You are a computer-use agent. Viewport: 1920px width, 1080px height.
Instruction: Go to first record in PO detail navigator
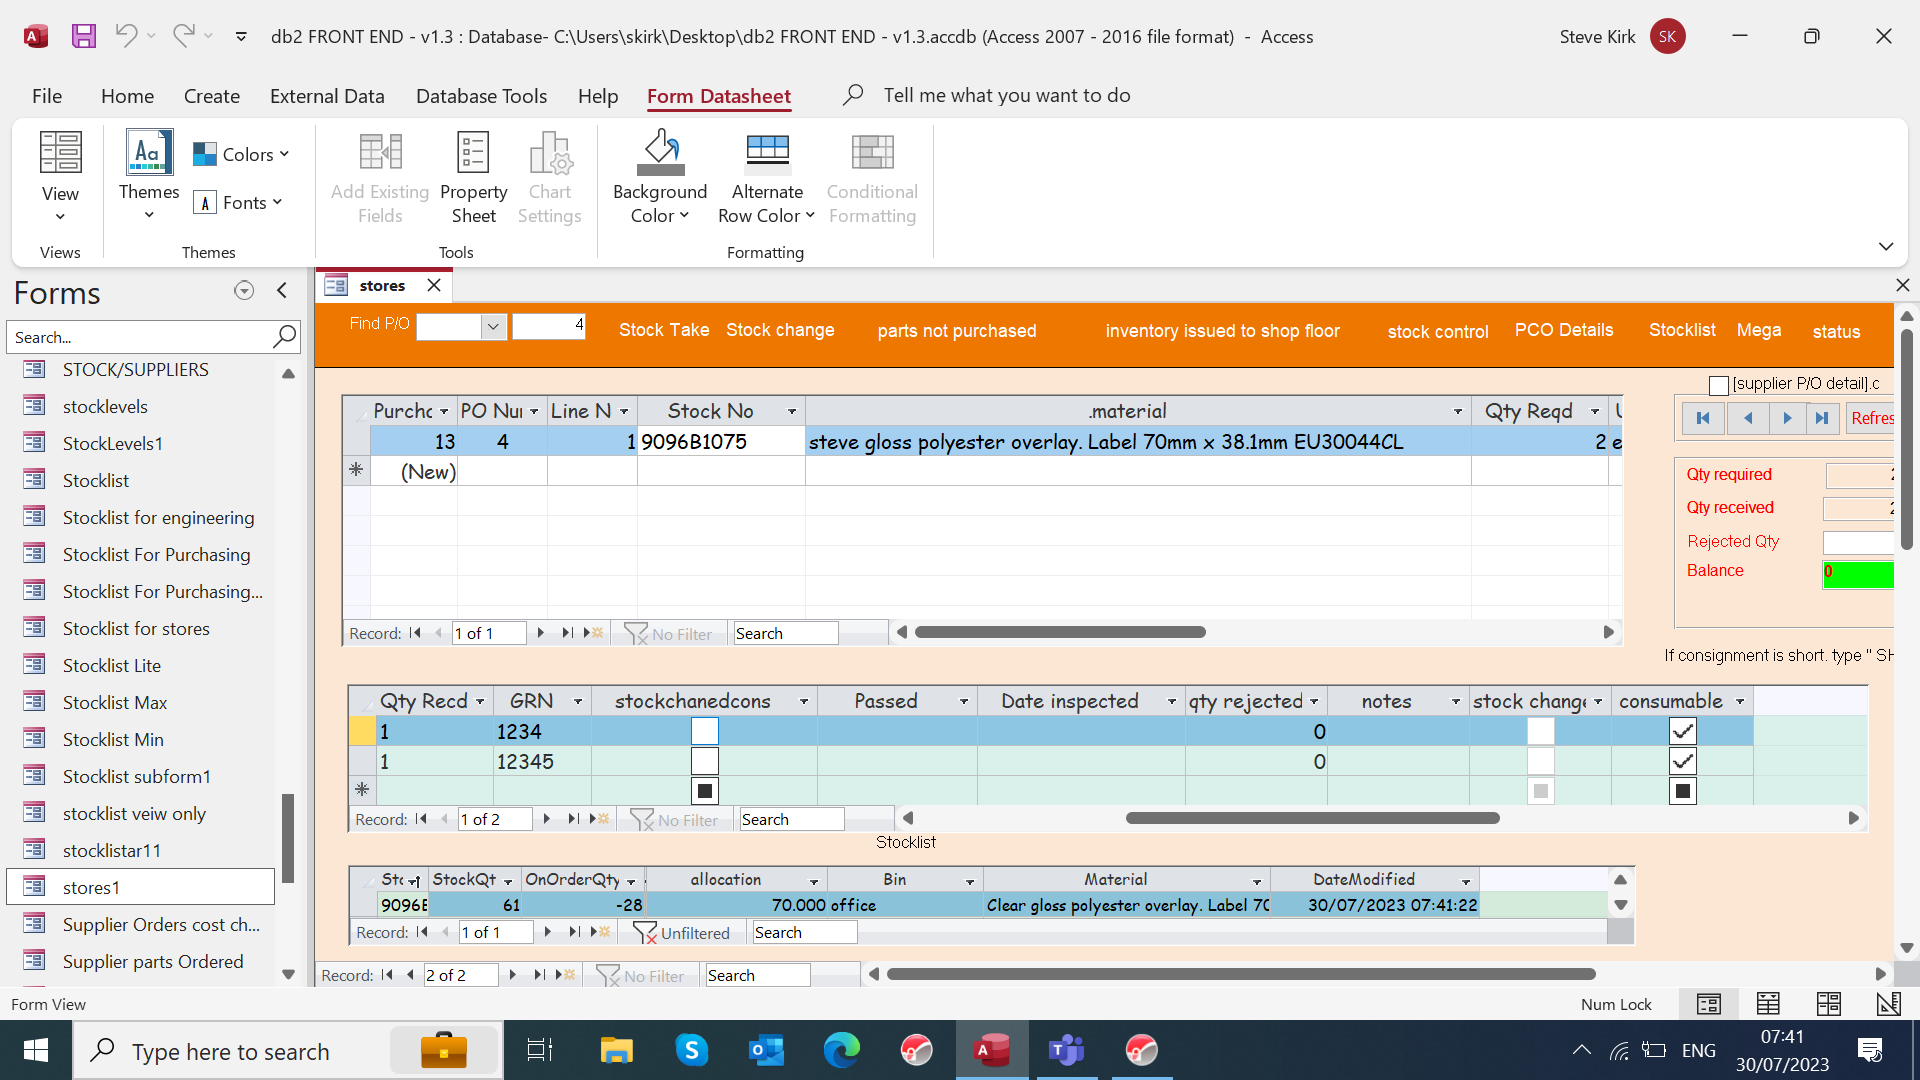click(x=1703, y=418)
